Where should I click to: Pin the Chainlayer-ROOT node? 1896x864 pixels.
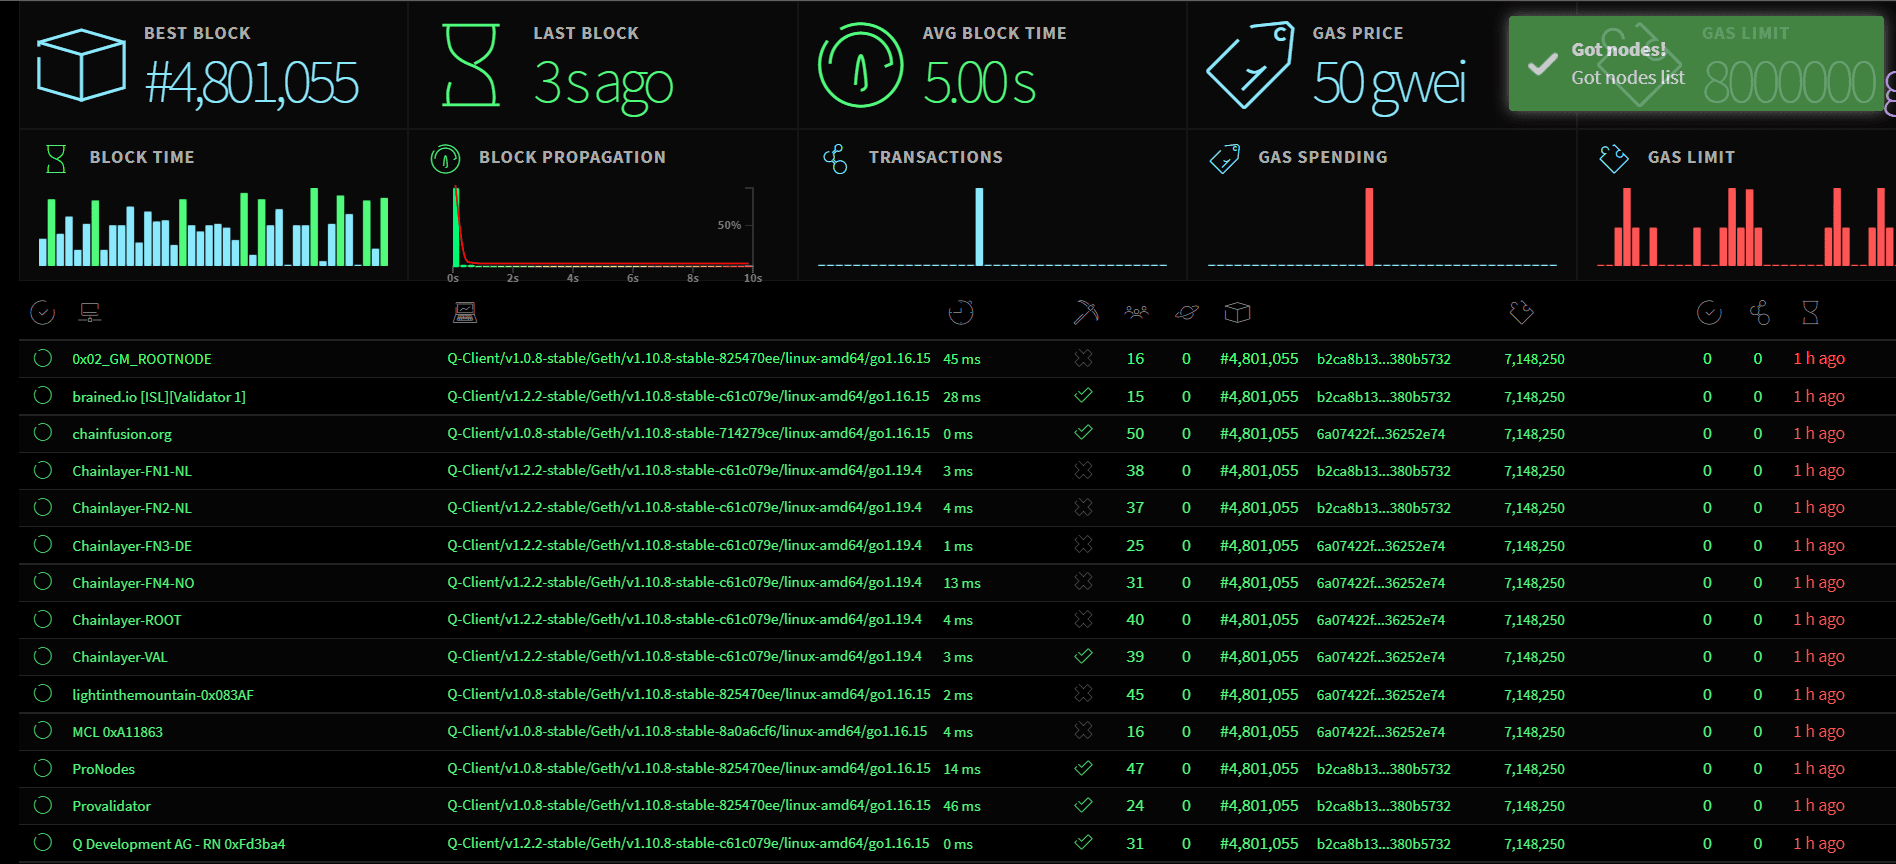(43, 619)
